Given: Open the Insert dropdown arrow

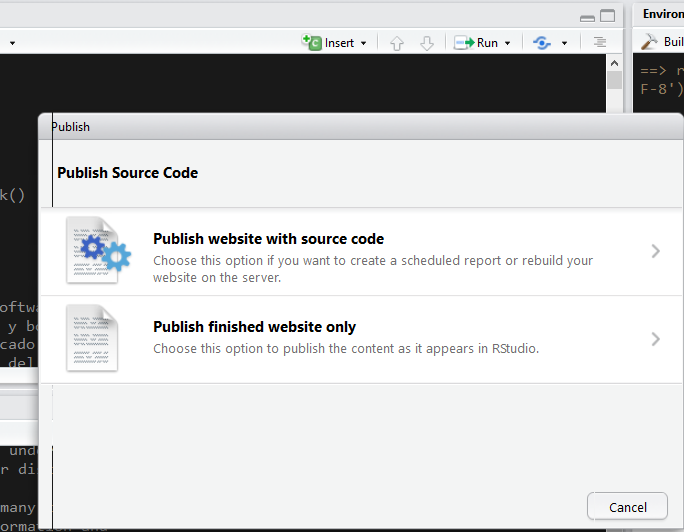Looking at the screenshot, I should [x=364, y=43].
